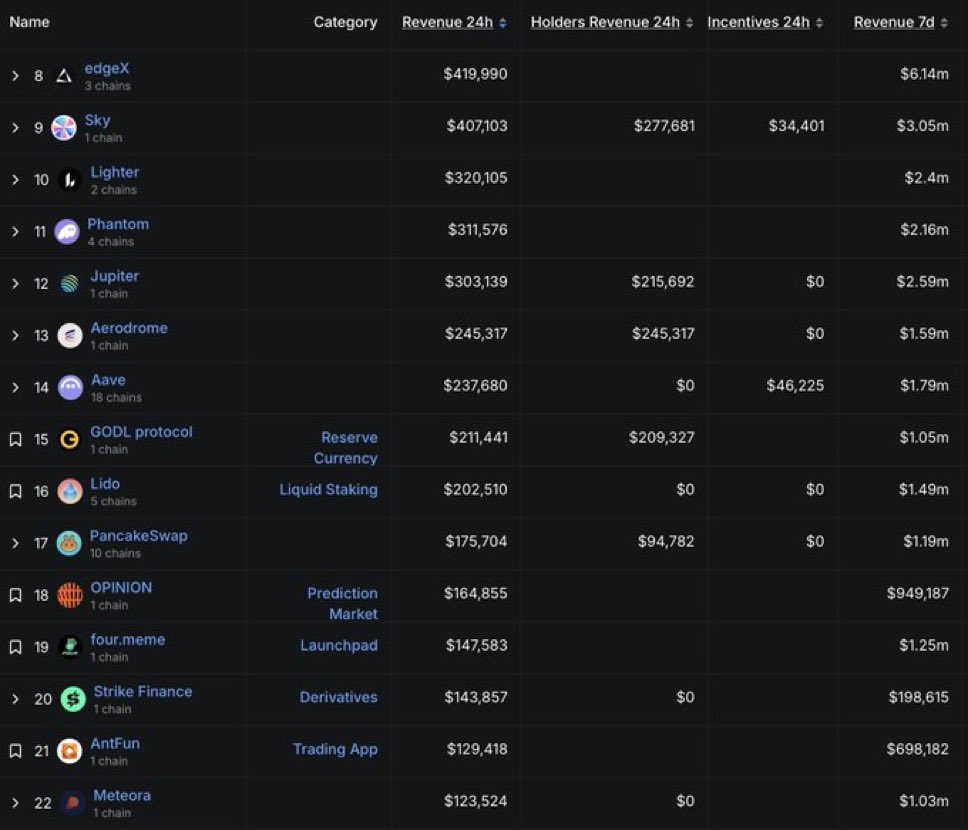
Task: Bookmark the Lido row
Action: tap(15, 491)
